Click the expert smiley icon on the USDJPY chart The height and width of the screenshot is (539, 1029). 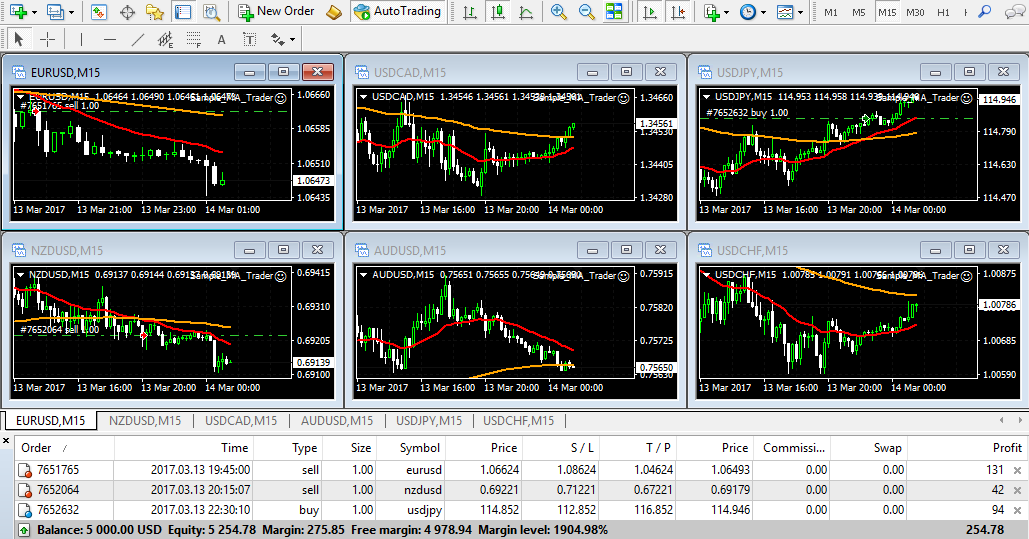(966, 98)
